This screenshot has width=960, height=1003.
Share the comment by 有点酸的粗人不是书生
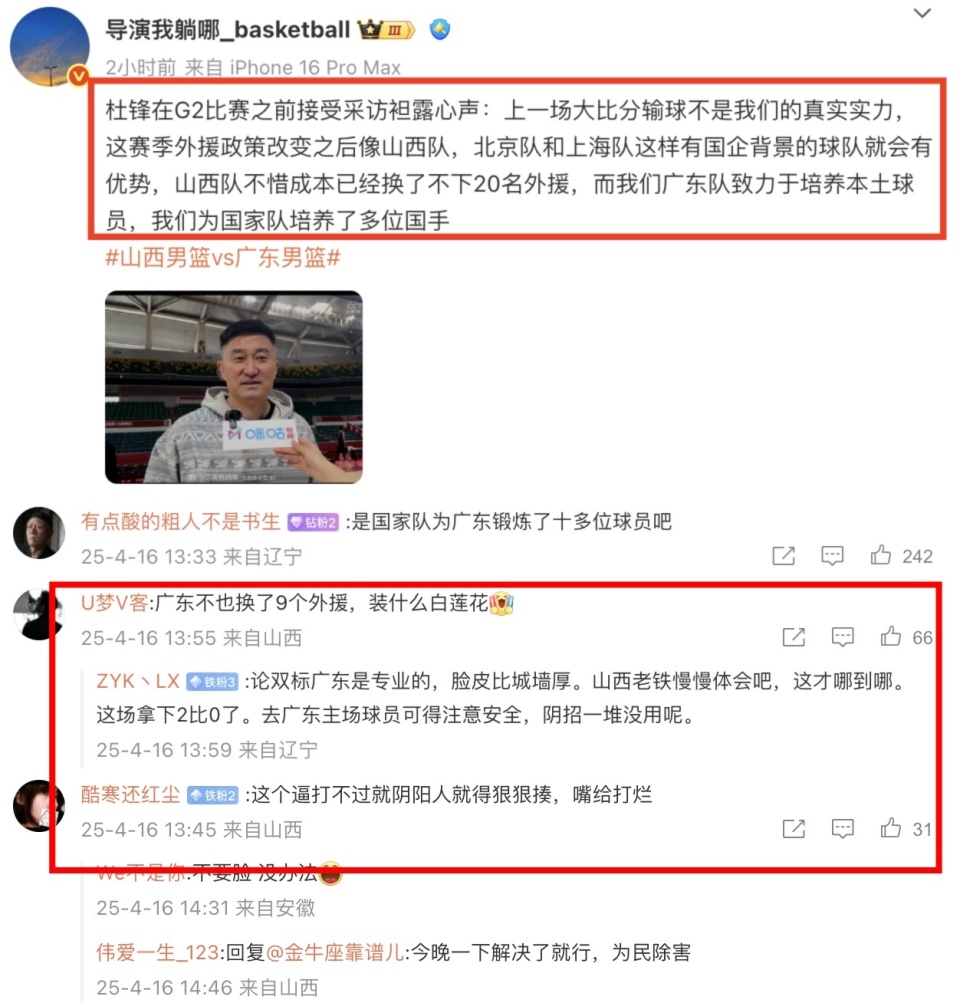[783, 555]
